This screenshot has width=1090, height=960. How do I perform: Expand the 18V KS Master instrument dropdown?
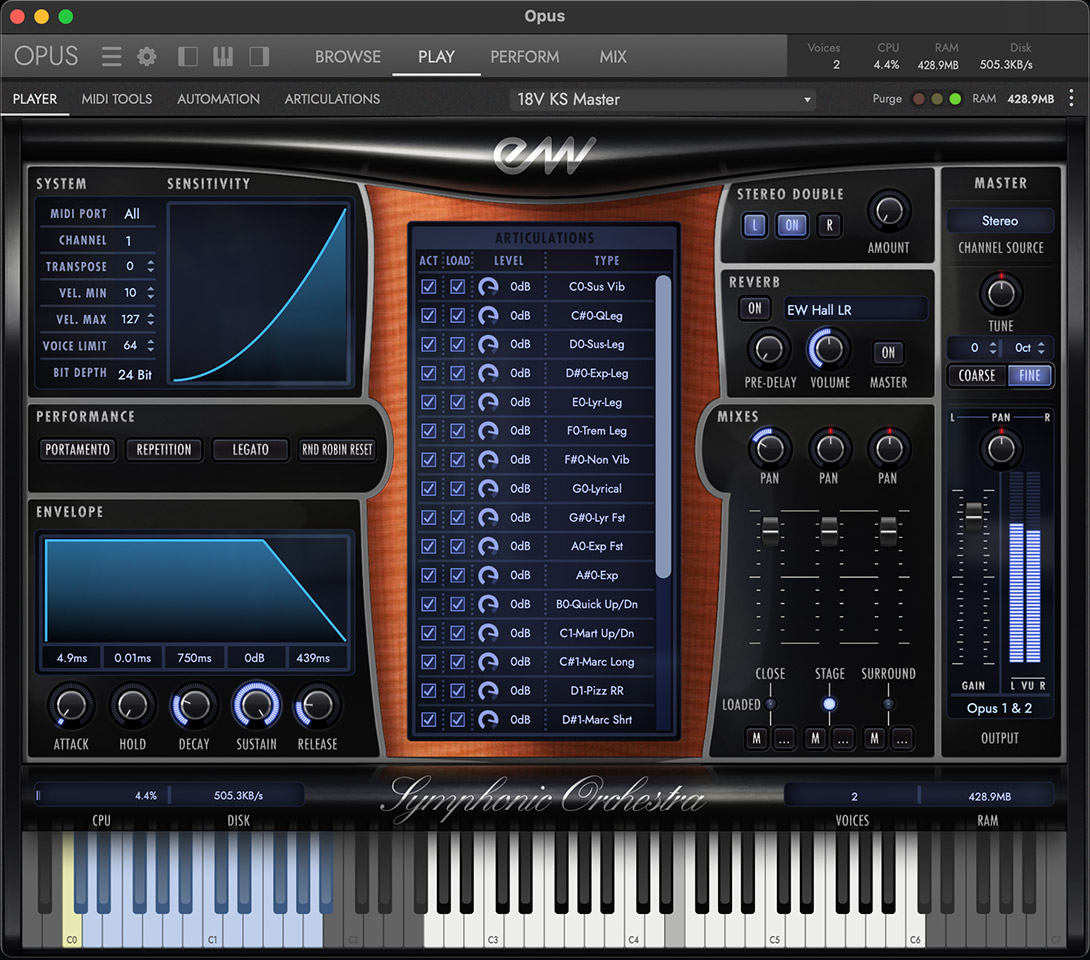click(x=663, y=100)
